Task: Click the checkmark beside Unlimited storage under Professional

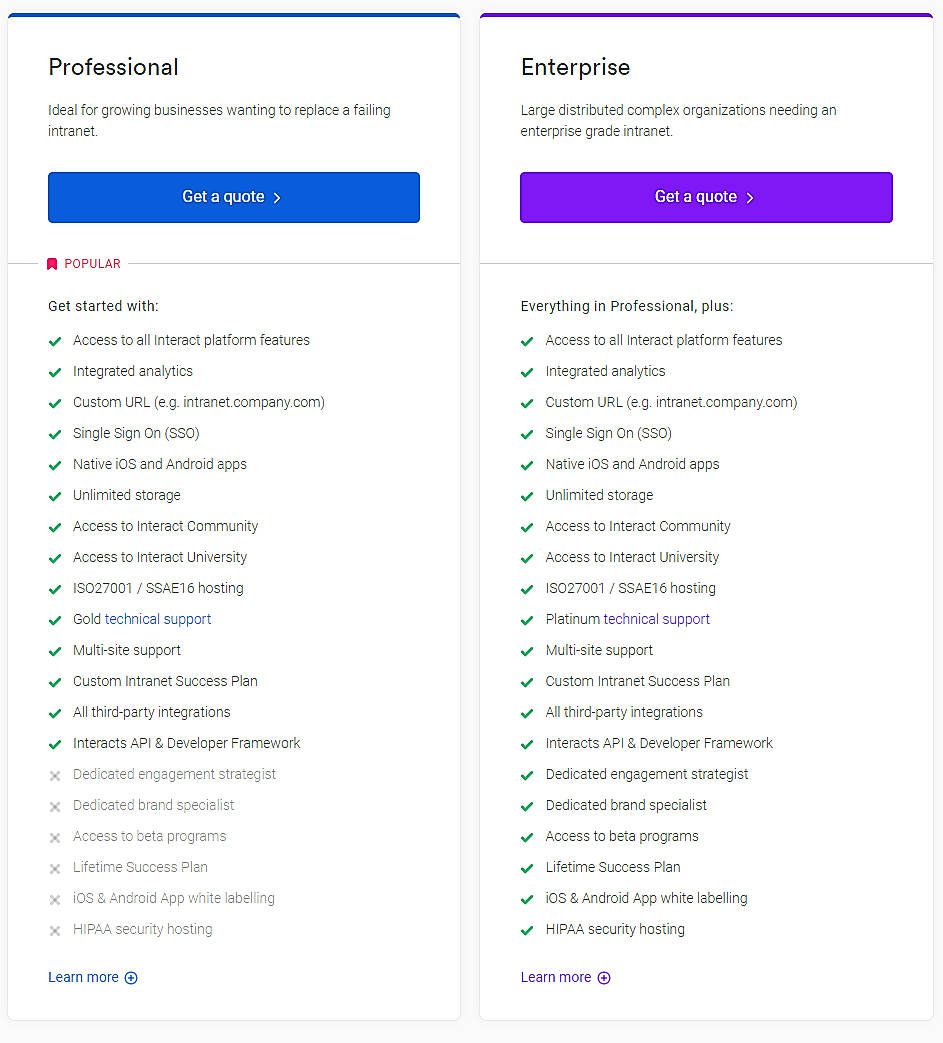Action: [x=55, y=495]
